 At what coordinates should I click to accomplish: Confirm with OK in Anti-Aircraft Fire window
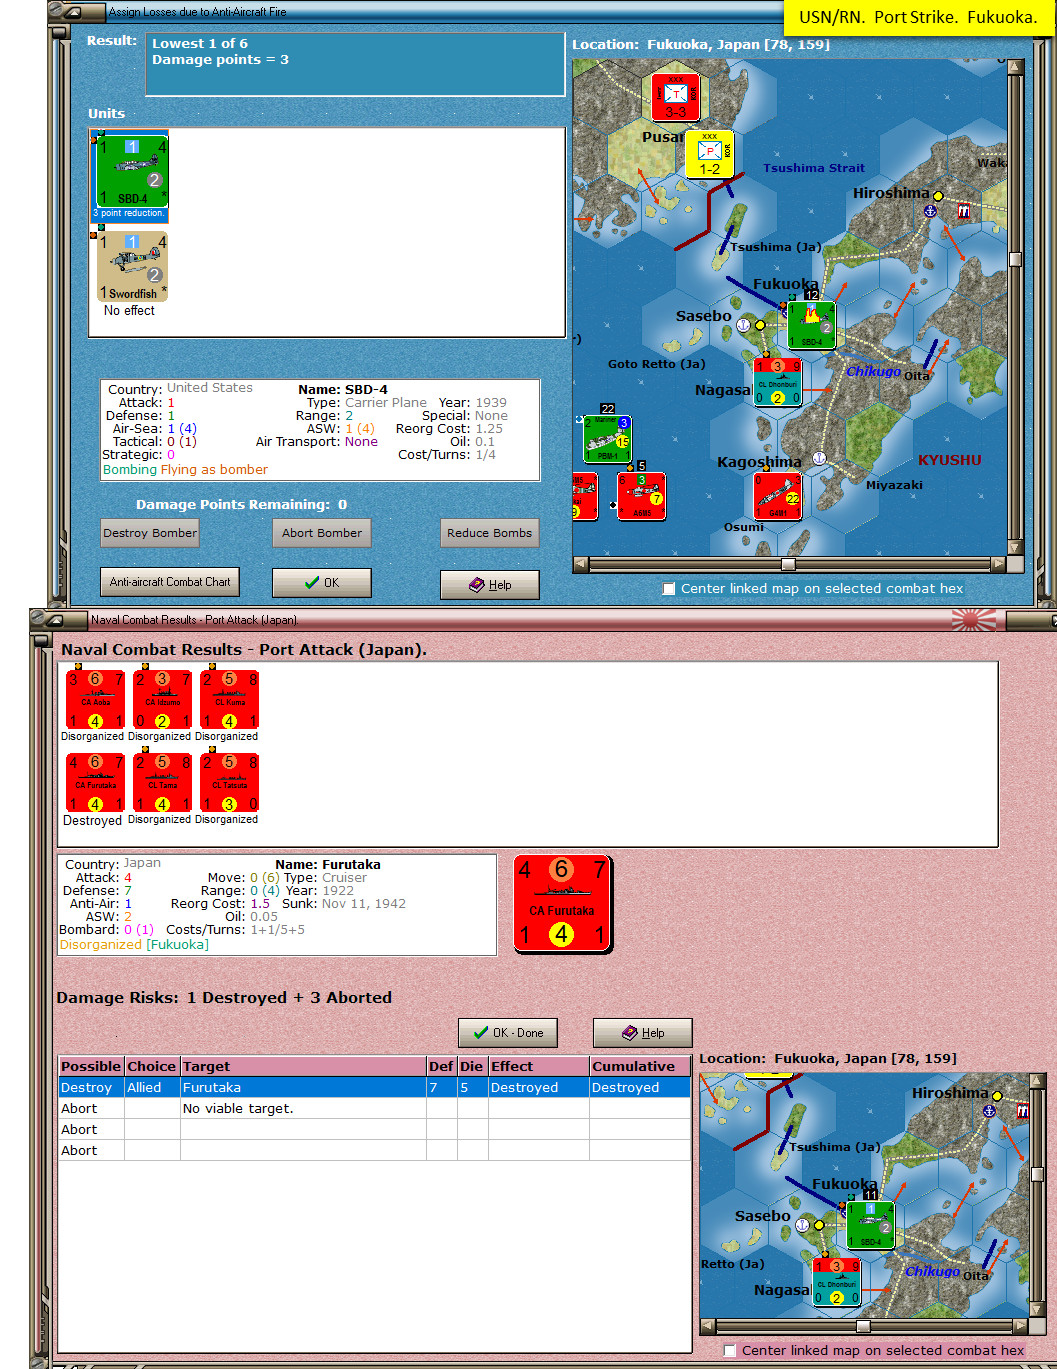[x=322, y=583]
